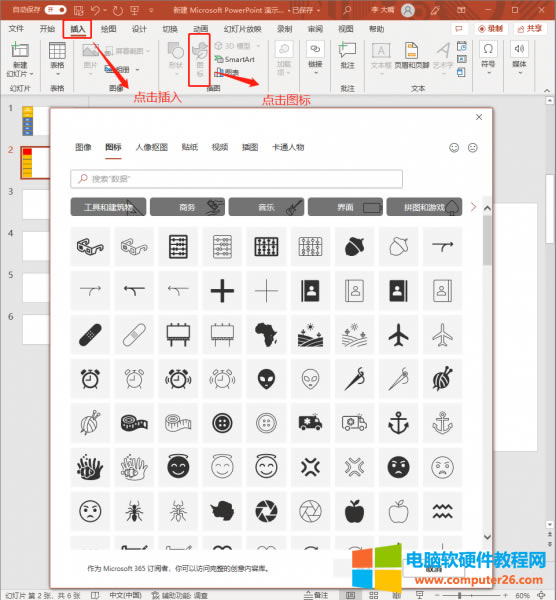Pick the filled apple icon

pos(354,511)
